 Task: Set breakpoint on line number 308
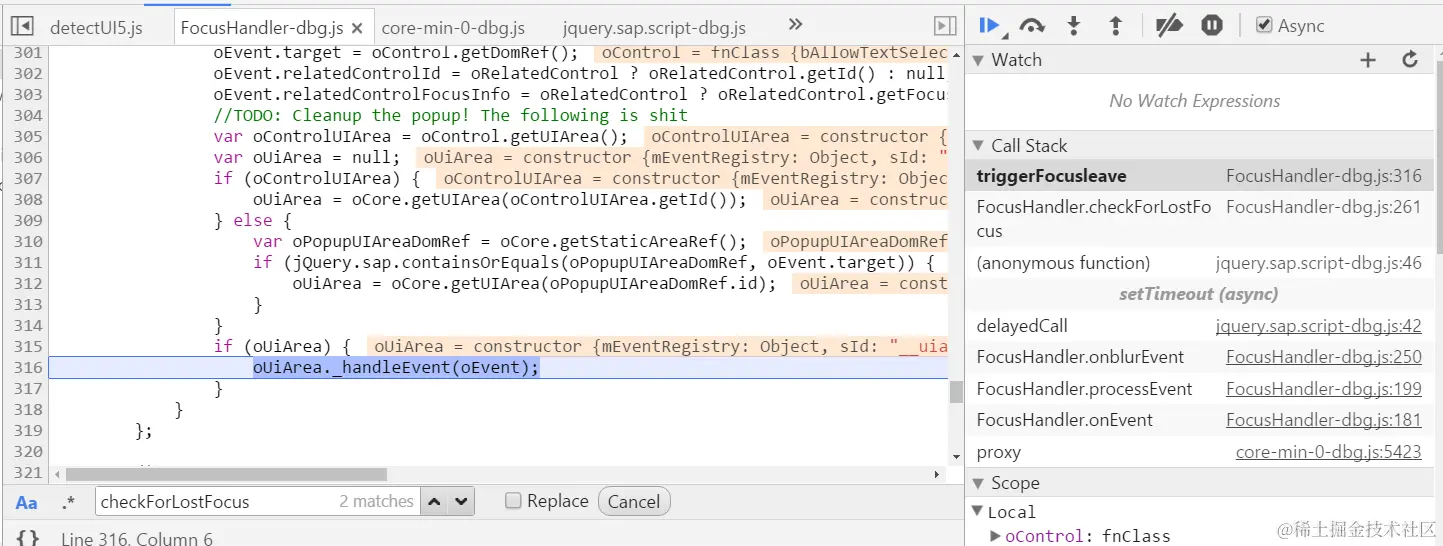pos(29,199)
